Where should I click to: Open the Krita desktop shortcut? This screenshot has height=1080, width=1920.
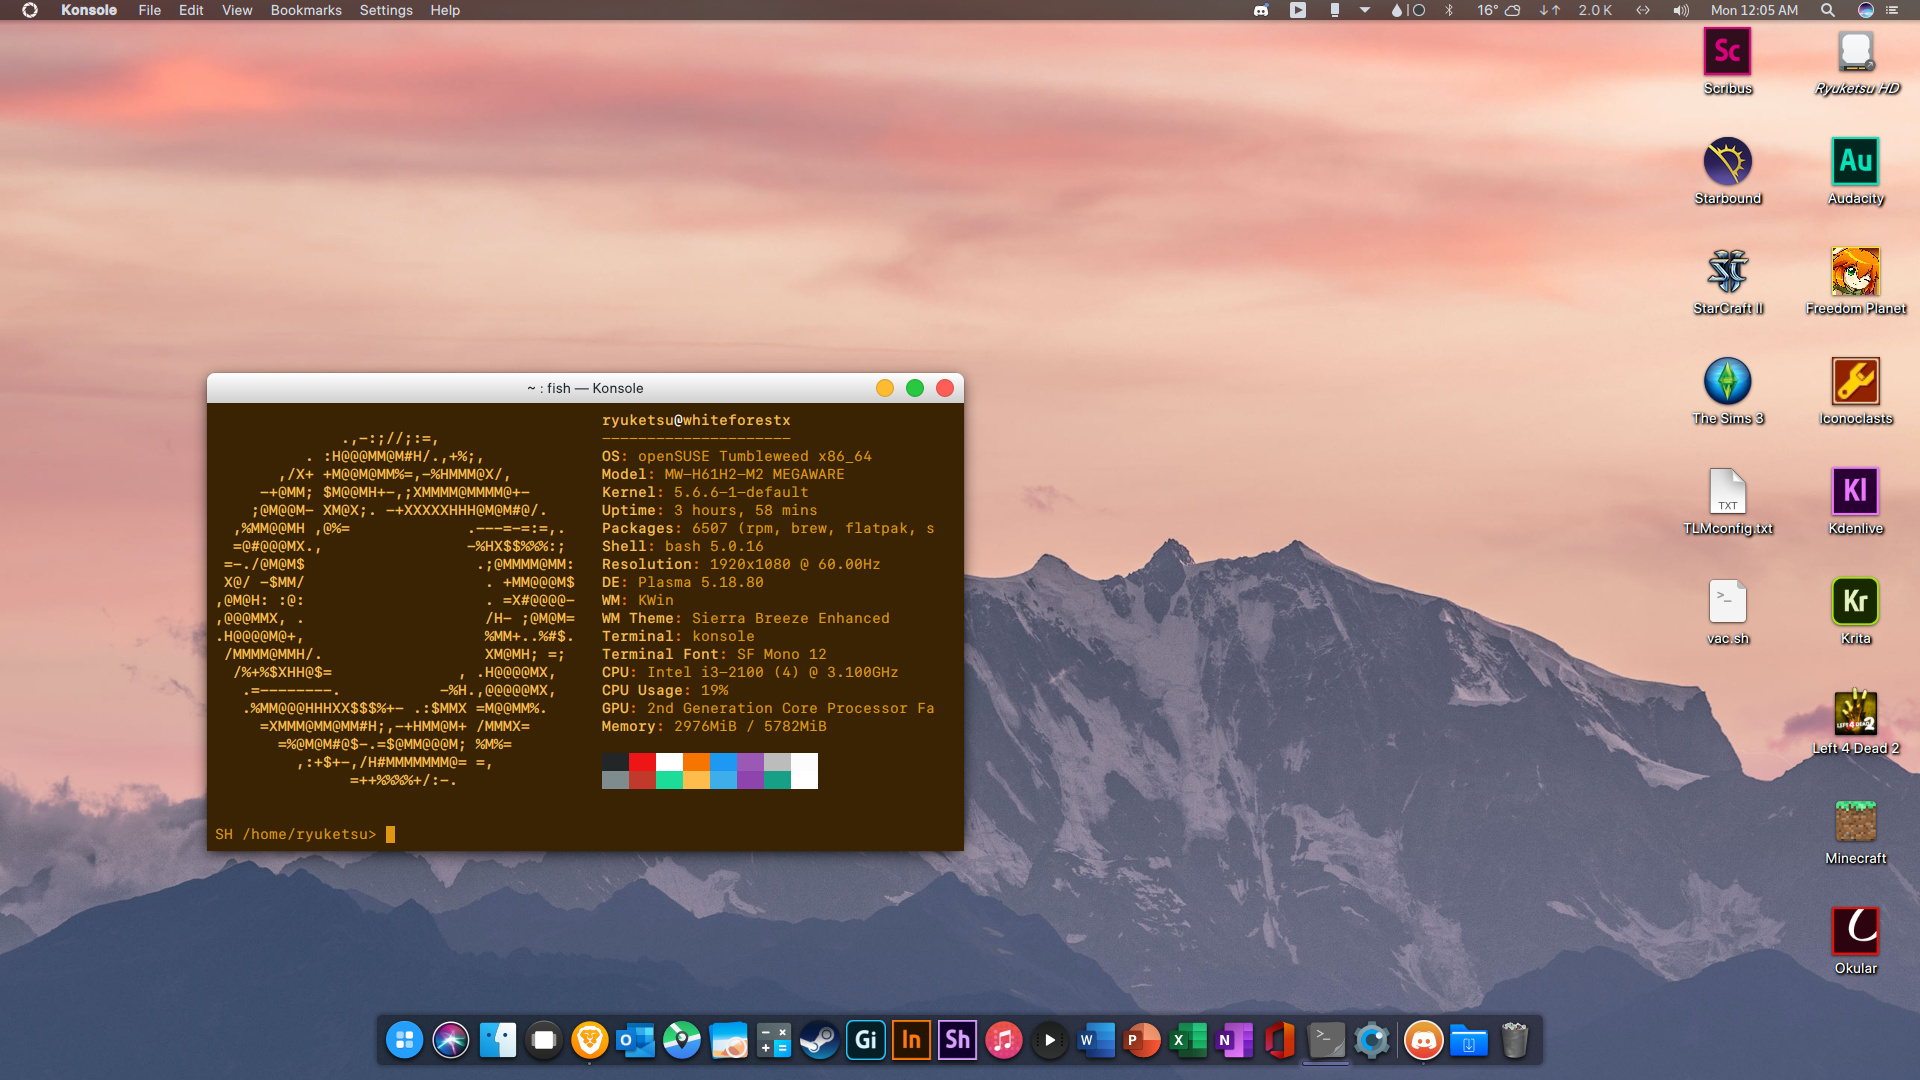point(1855,602)
